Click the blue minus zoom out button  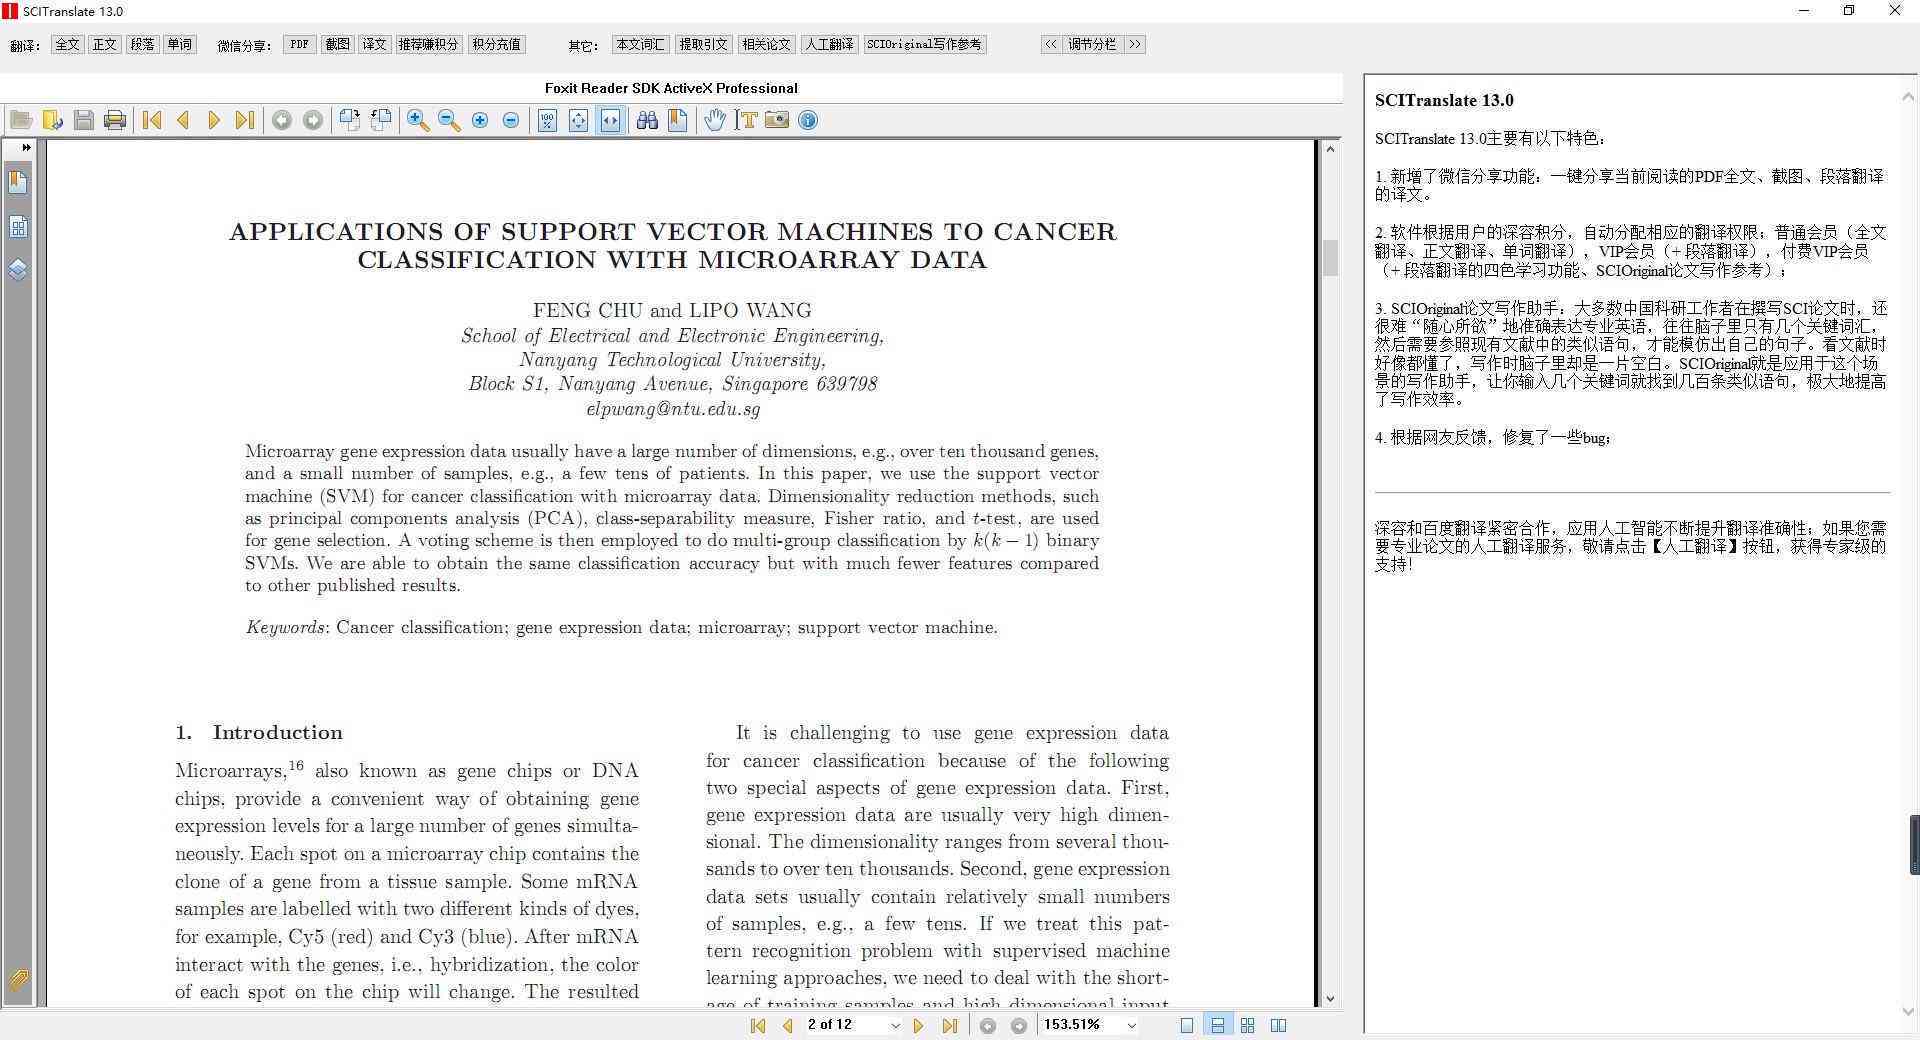511,120
